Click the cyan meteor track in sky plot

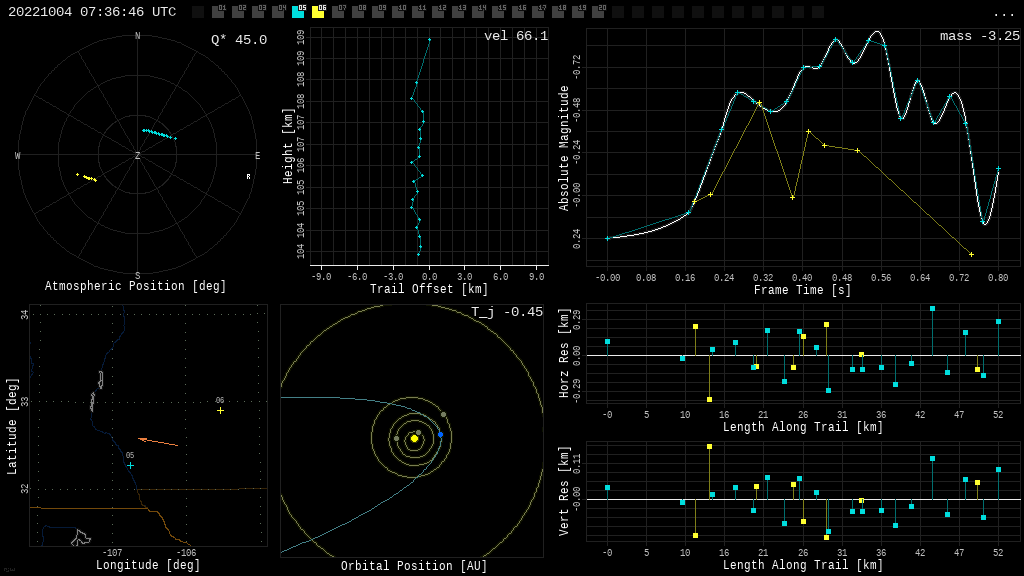(159, 134)
